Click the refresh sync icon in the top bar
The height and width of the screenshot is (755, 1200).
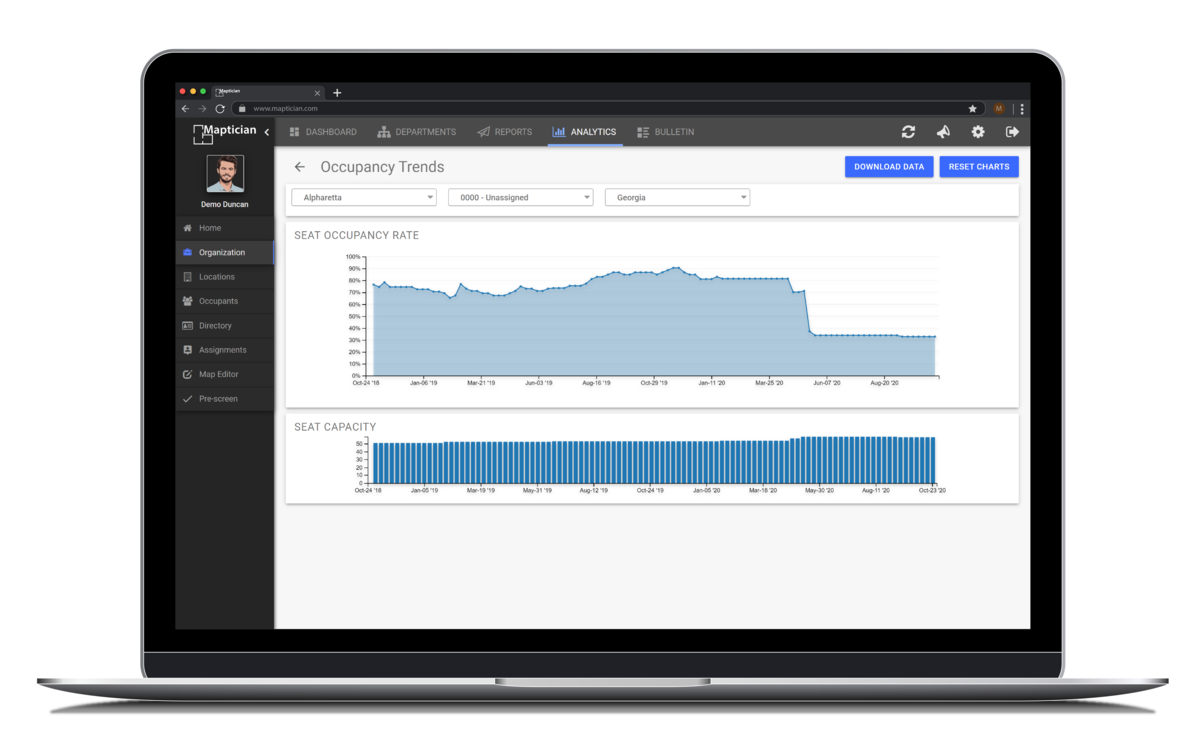[908, 132]
